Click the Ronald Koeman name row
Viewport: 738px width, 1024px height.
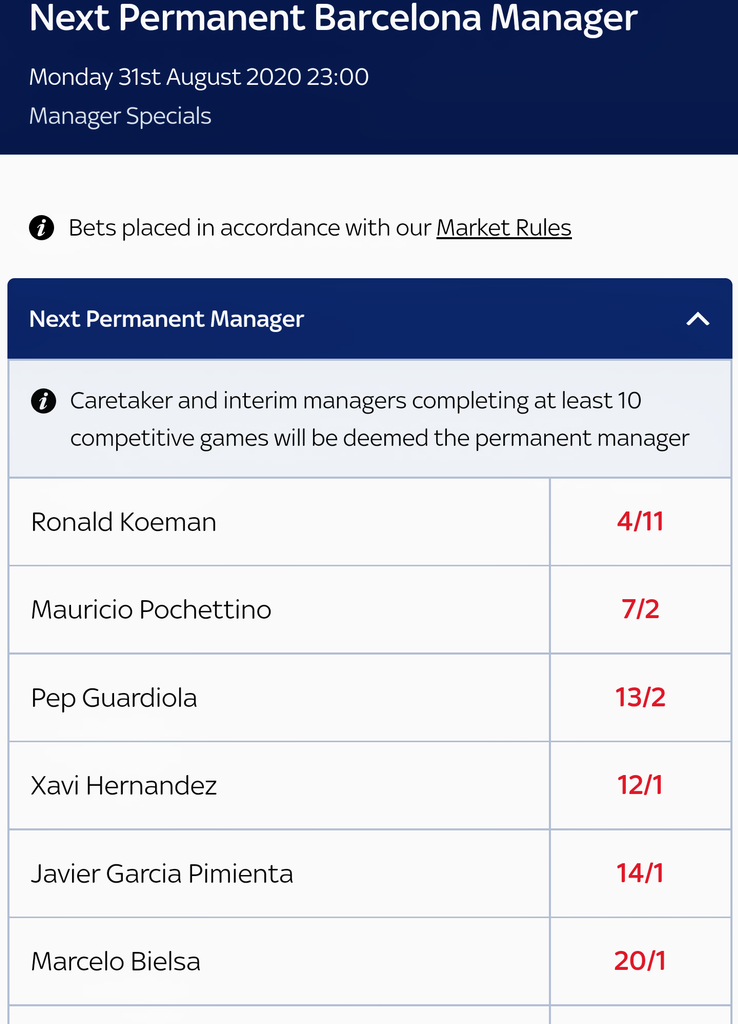pyautogui.click(x=124, y=522)
